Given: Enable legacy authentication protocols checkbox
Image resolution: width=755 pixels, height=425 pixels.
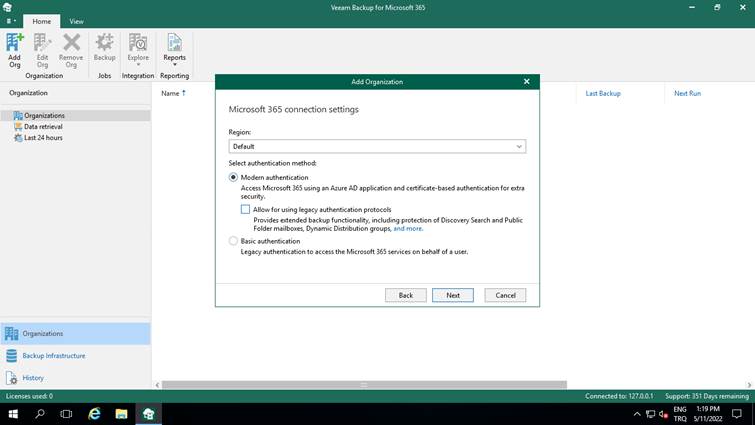Looking at the screenshot, I should click(246, 209).
